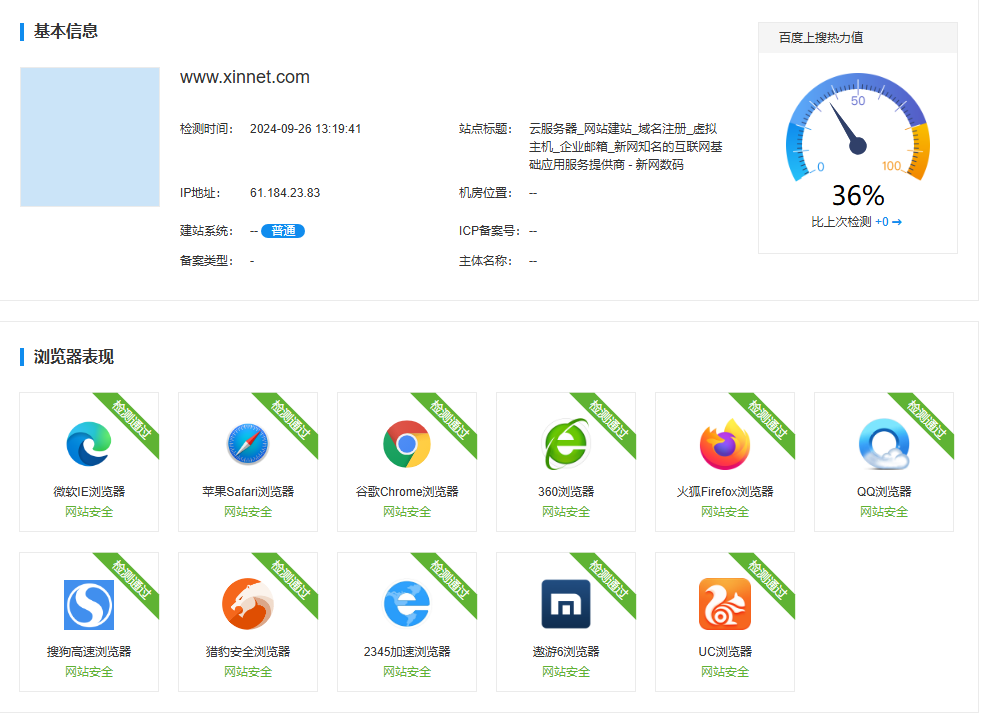981x713 pixels.
Task: Click 网站安全 status under 谷歌Chrome浏览器
Action: coord(406,512)
